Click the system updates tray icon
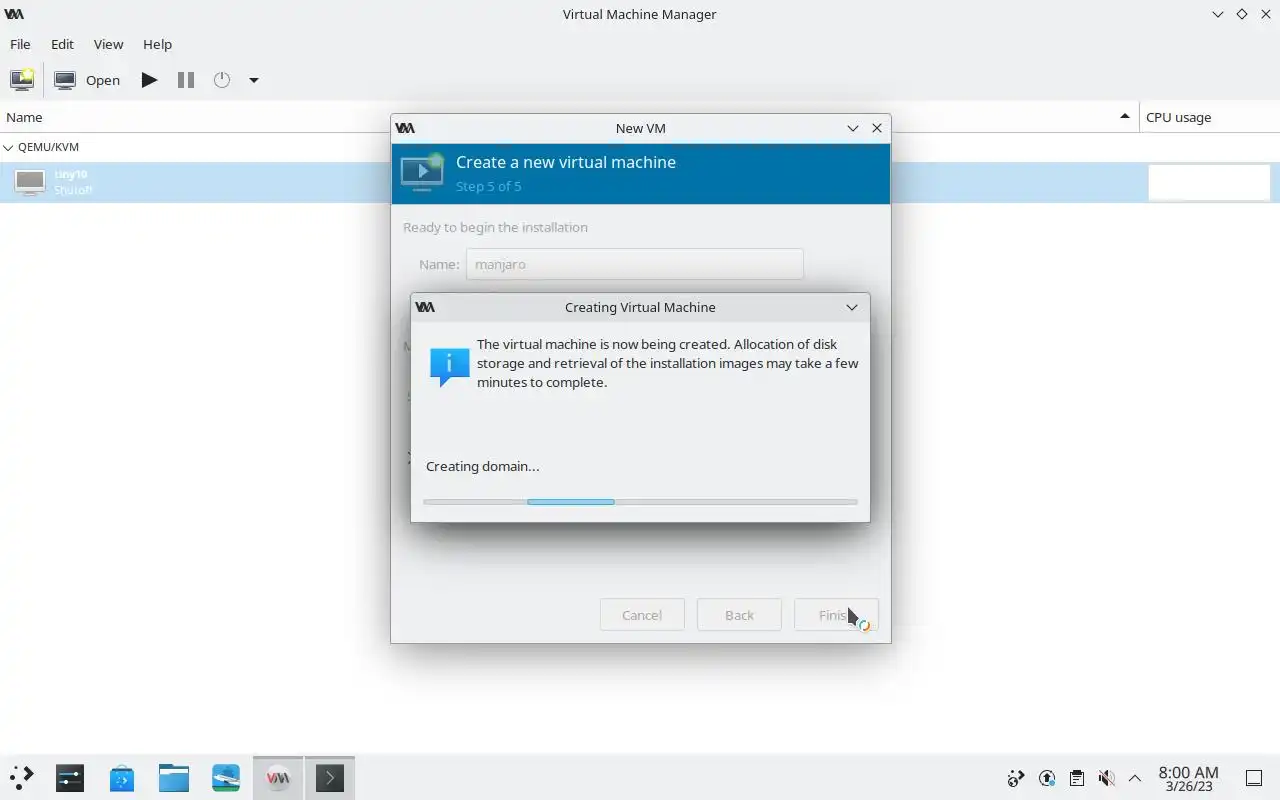Viewport: 1280px width, 800px height. tap(1047, 778)
